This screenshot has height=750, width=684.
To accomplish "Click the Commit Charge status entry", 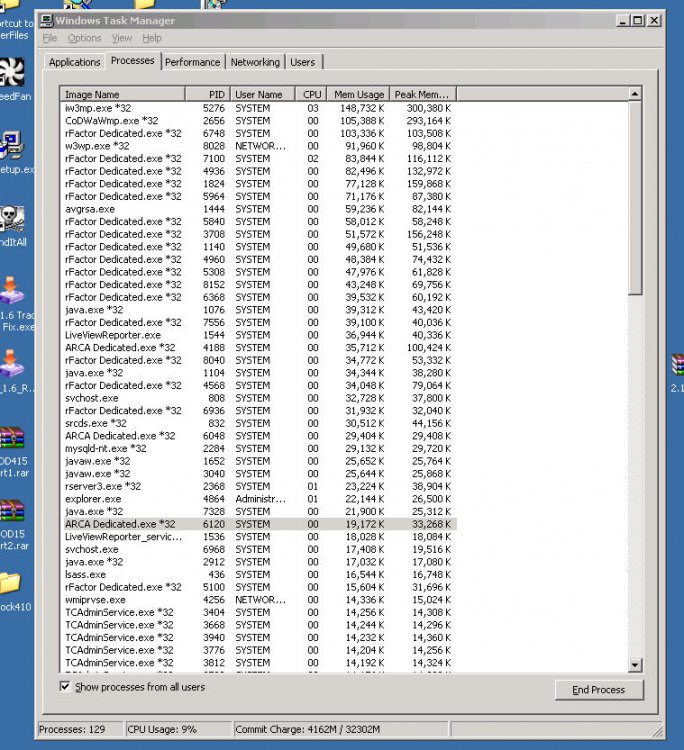I will (x=341, y=729).
